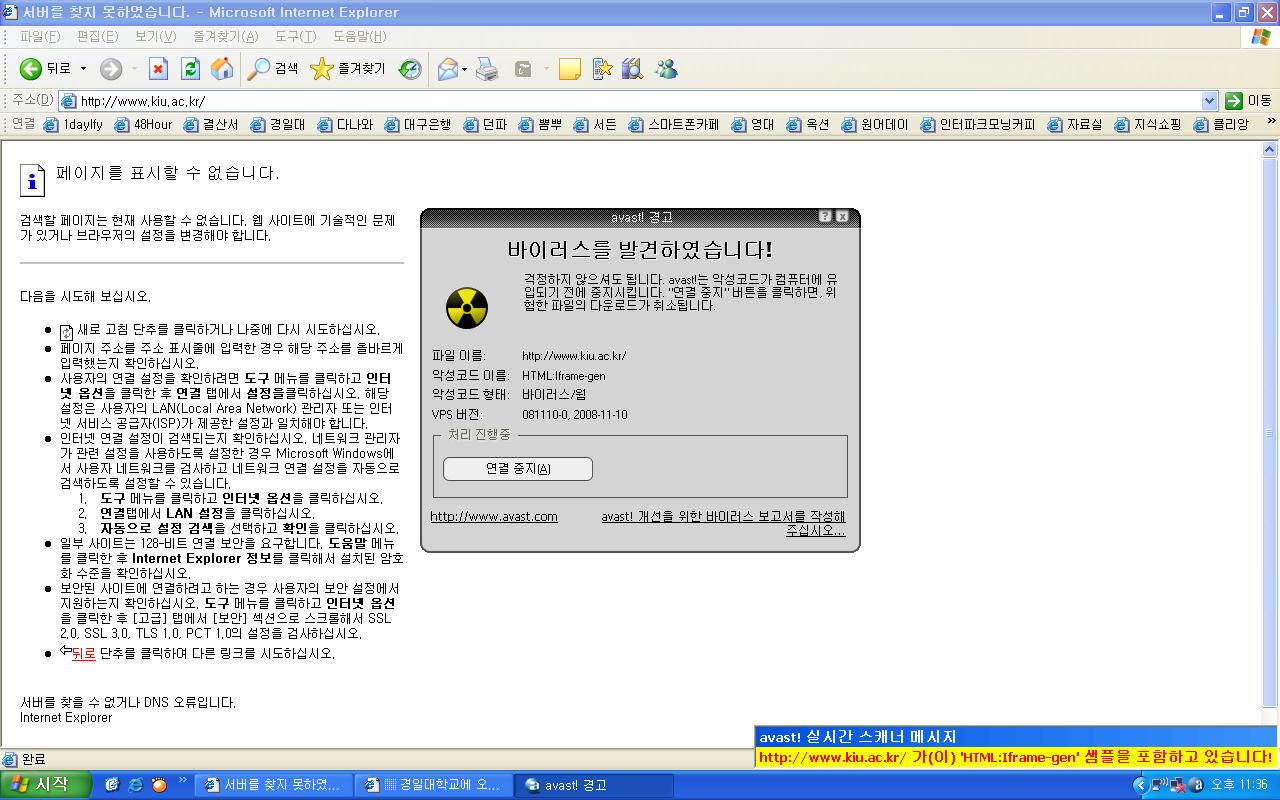The image size is (1280, 800).
Task: Open the 48Hour links bar bookmark
Action: click(143, 125)
